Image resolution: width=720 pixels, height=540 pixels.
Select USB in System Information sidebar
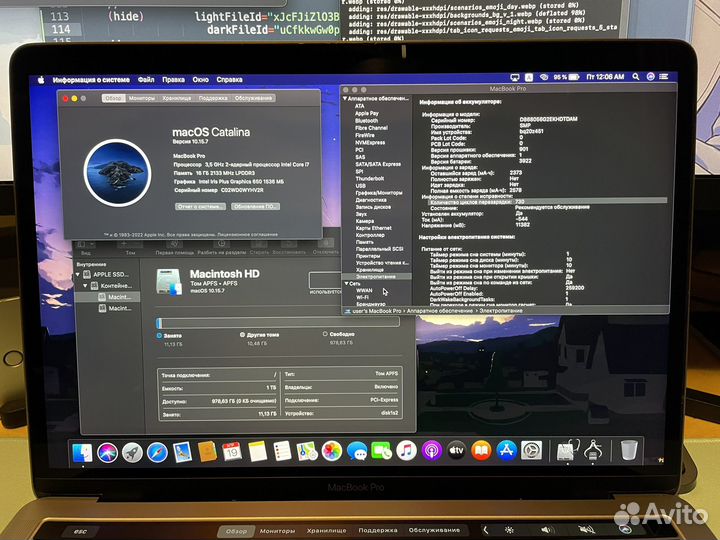coord(360,186)
